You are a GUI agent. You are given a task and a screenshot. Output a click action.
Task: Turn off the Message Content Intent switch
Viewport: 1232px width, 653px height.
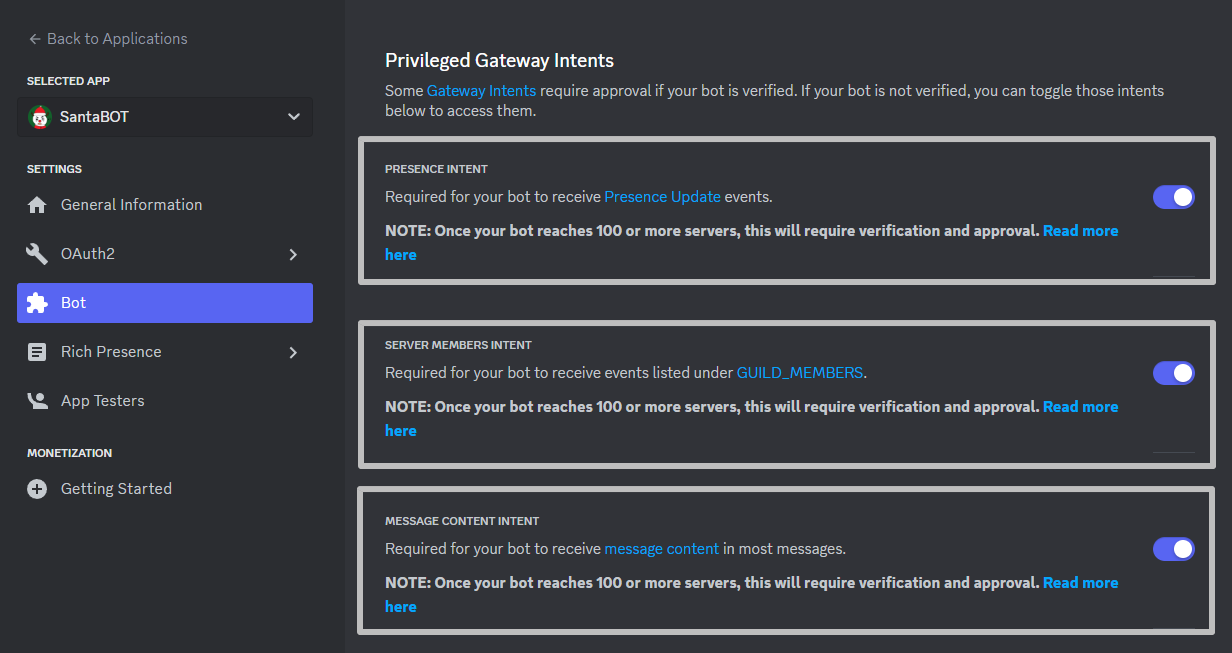1174,549
